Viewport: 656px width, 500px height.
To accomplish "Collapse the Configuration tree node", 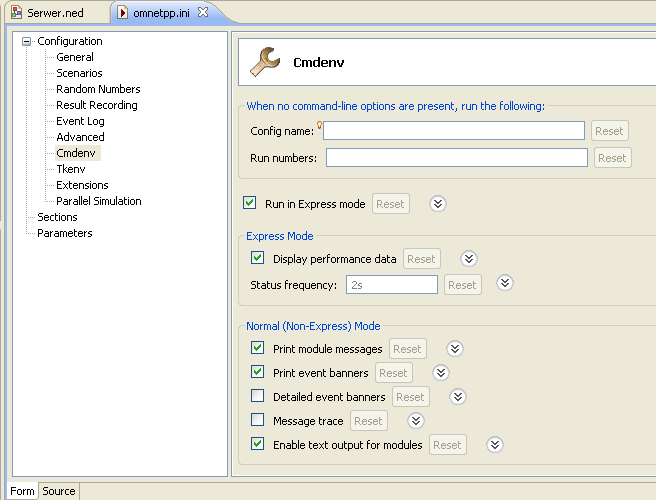I will (x=26, y=41).
